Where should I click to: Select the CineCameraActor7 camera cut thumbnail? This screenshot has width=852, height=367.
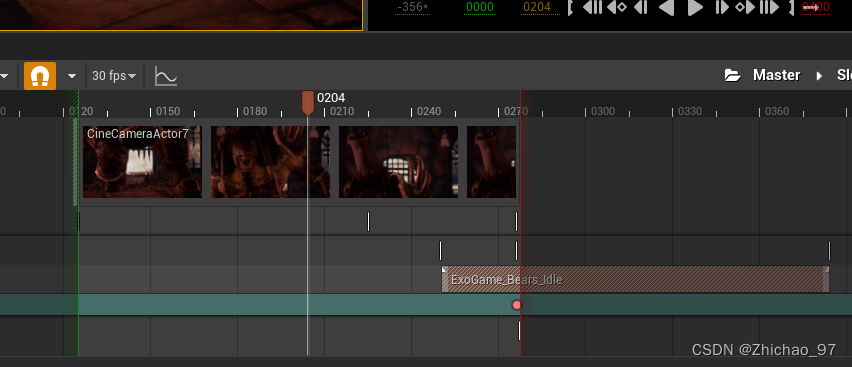tap(142, 162)
